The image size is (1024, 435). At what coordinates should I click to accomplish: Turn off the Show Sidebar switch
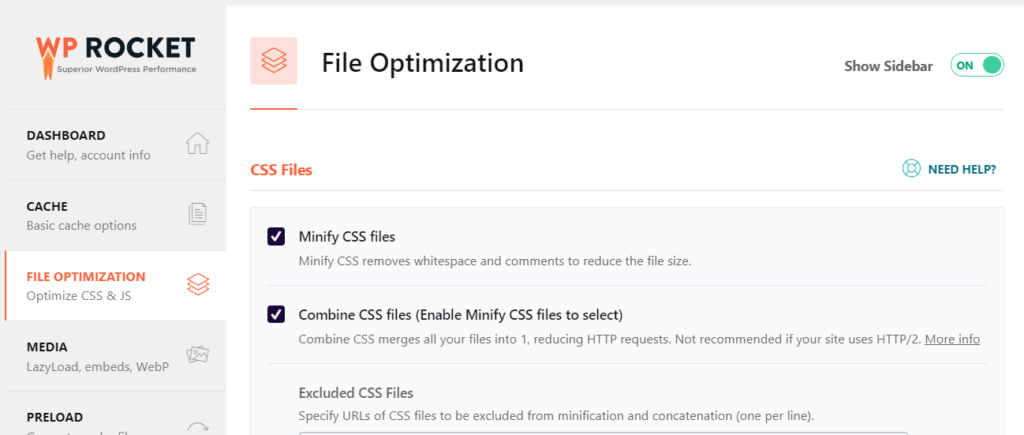coord(977,65)
